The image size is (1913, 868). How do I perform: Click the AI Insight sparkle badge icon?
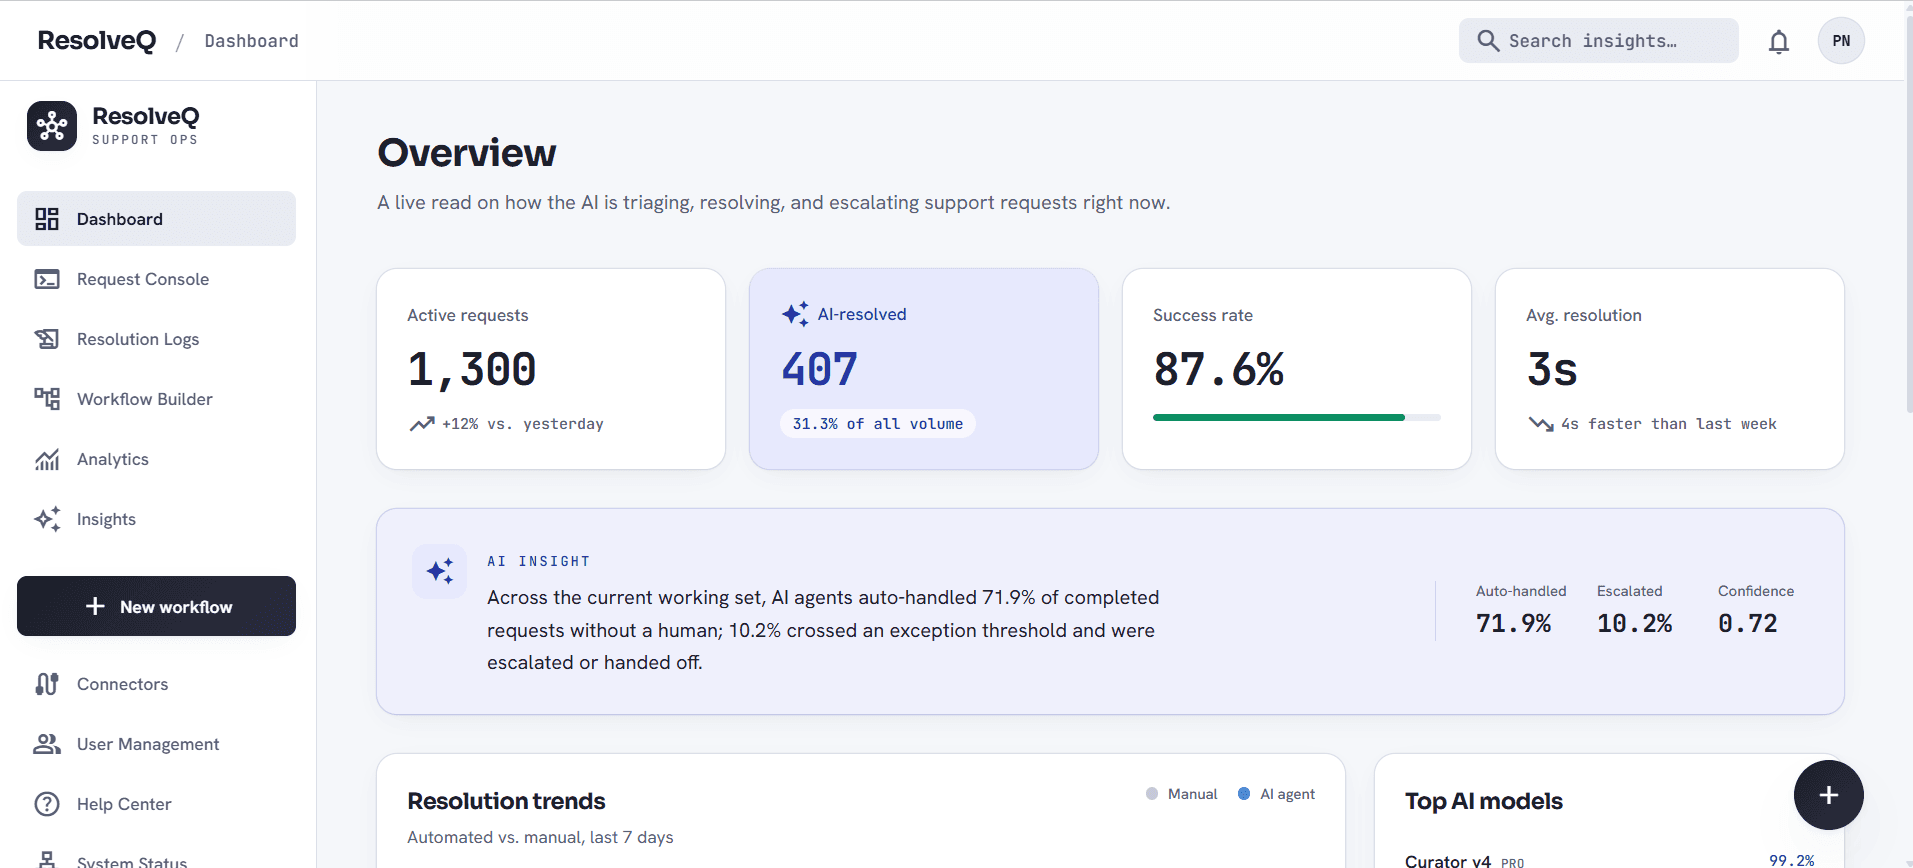point(439,571)
